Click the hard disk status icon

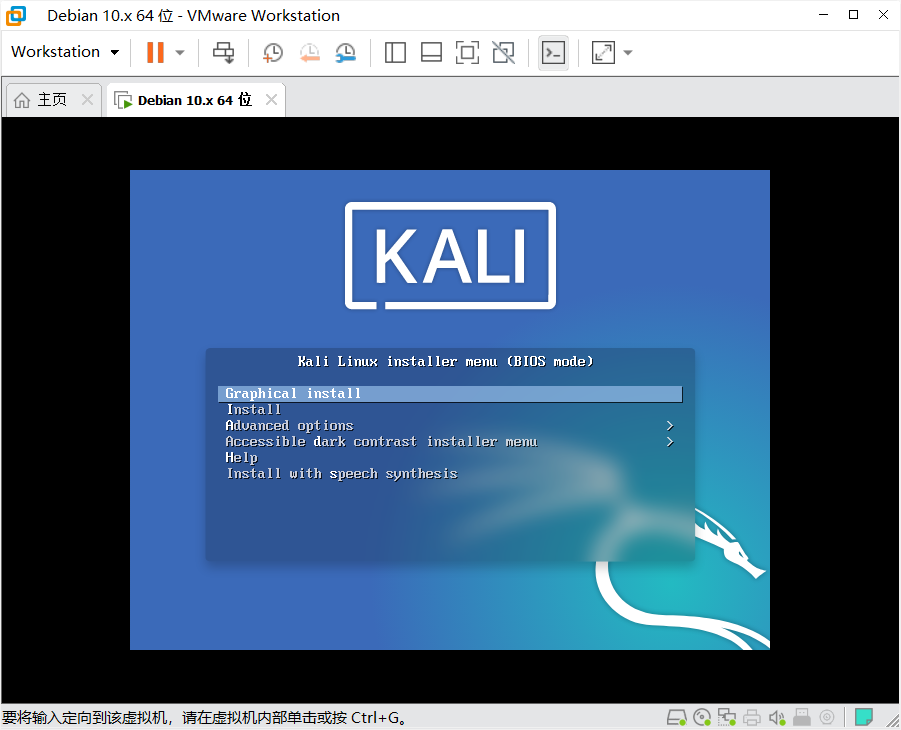[x=676, y=717]
